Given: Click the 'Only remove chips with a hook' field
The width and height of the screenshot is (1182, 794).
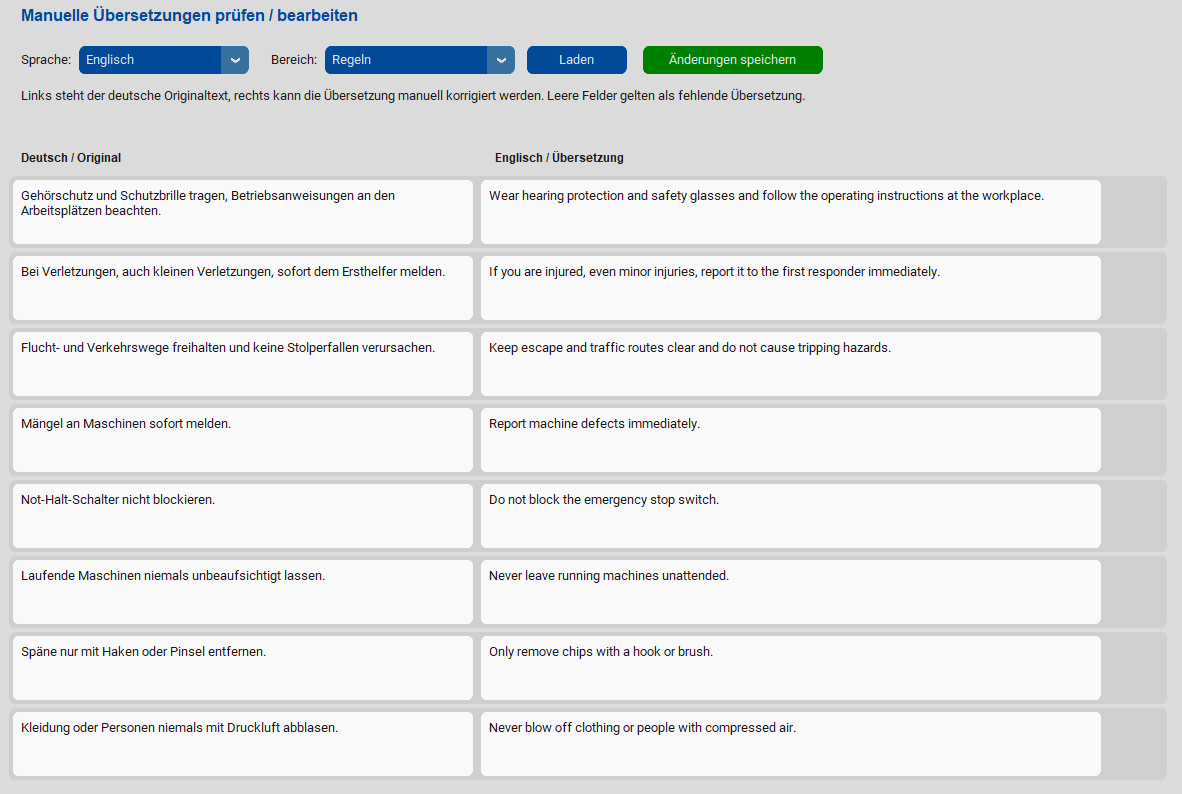Looking at the screenshot, I should coord(790,668).
